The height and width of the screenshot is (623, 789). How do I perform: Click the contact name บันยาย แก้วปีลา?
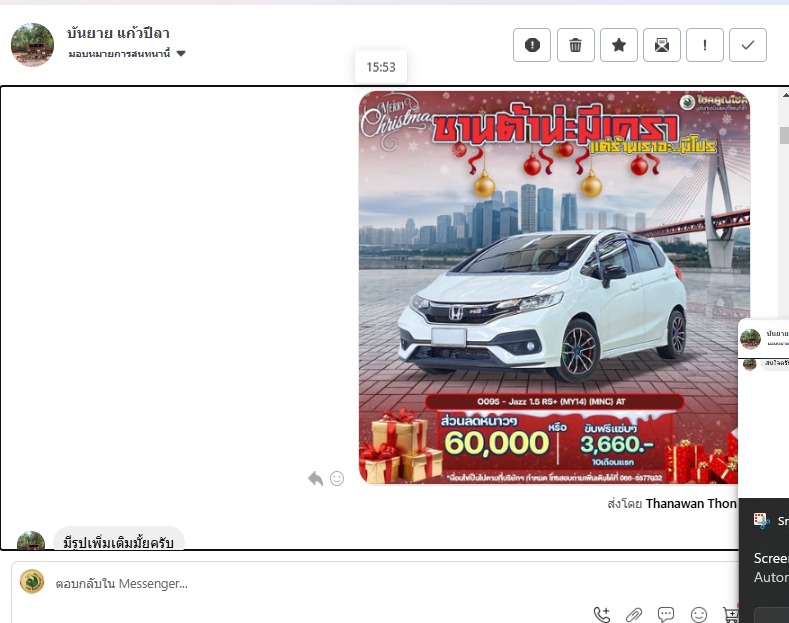118,33
